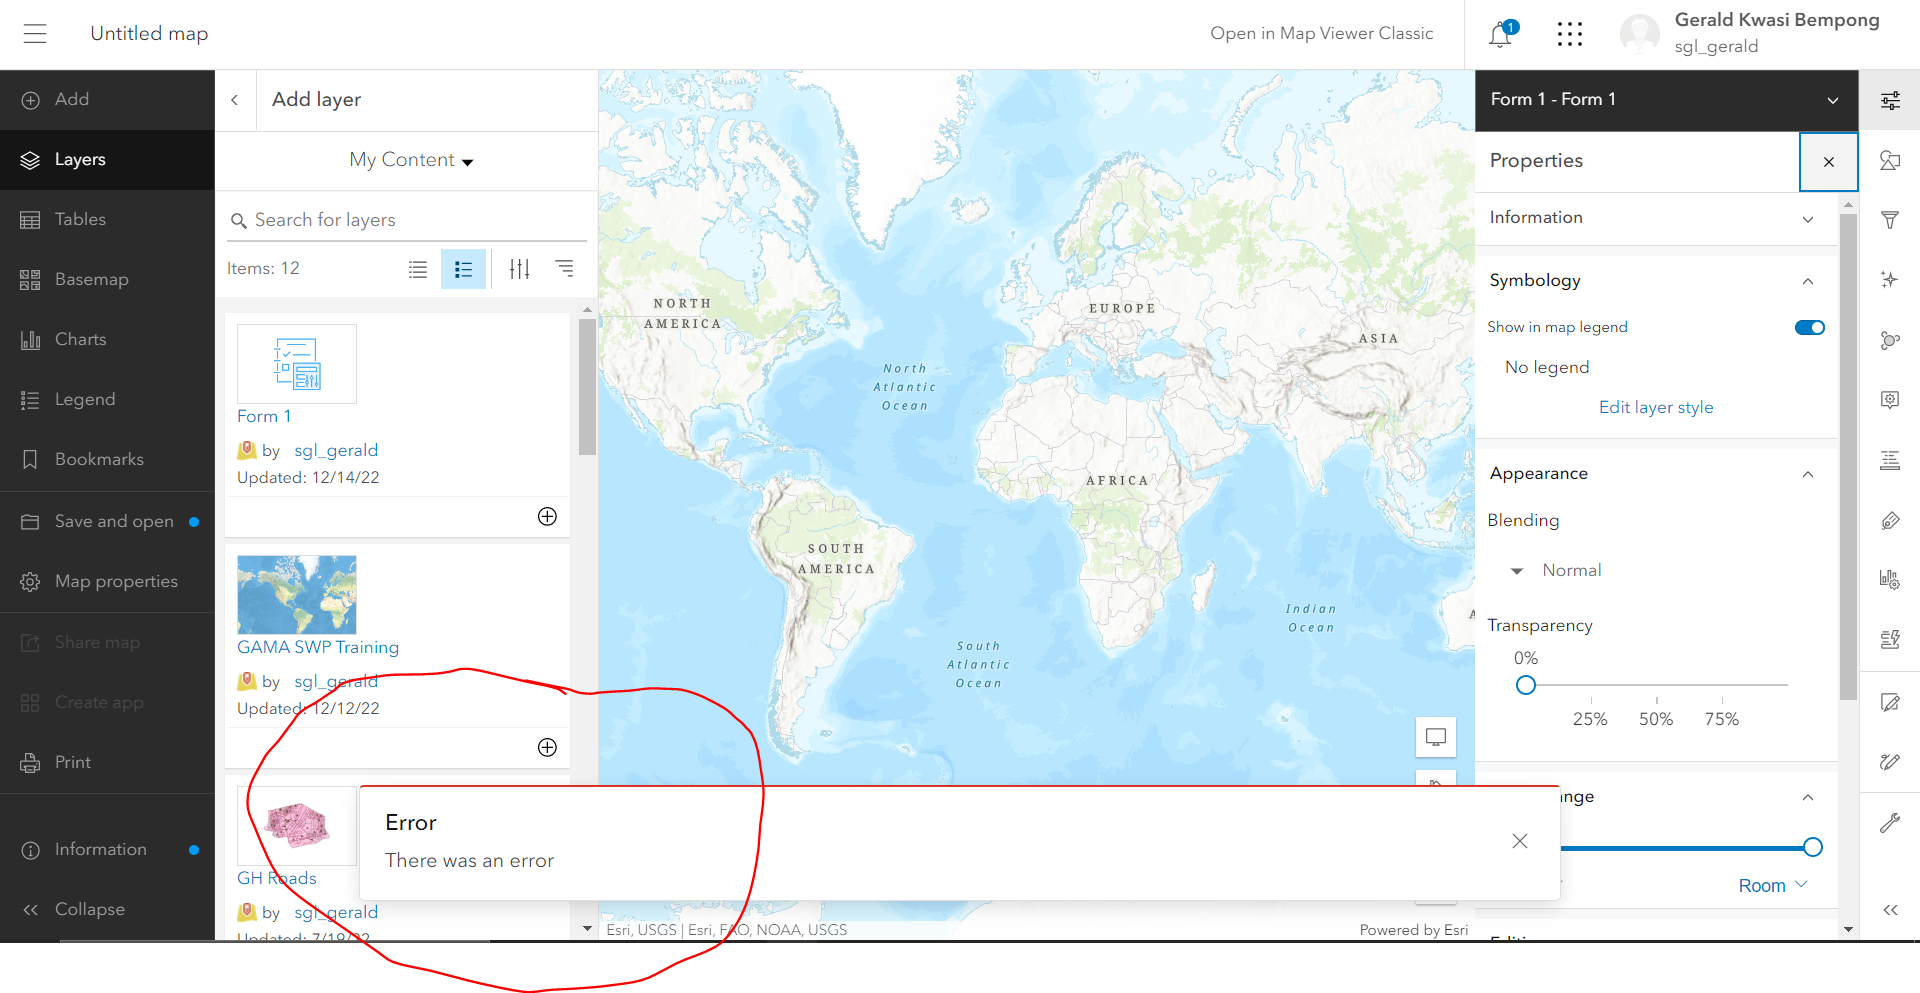Open Information in the sidebar
Viewport: 1920px width, 993px height.
(107, 850)
